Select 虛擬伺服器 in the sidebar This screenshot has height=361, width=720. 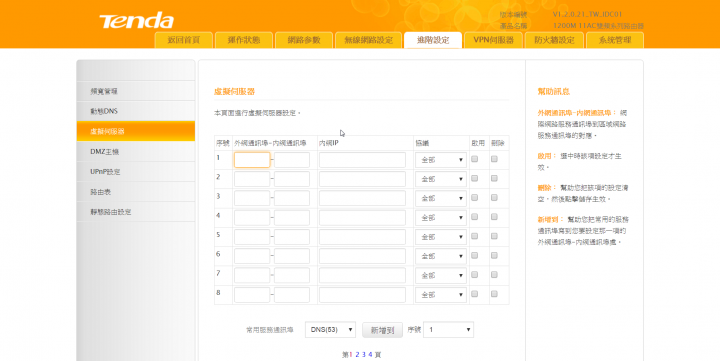[136, 131]
